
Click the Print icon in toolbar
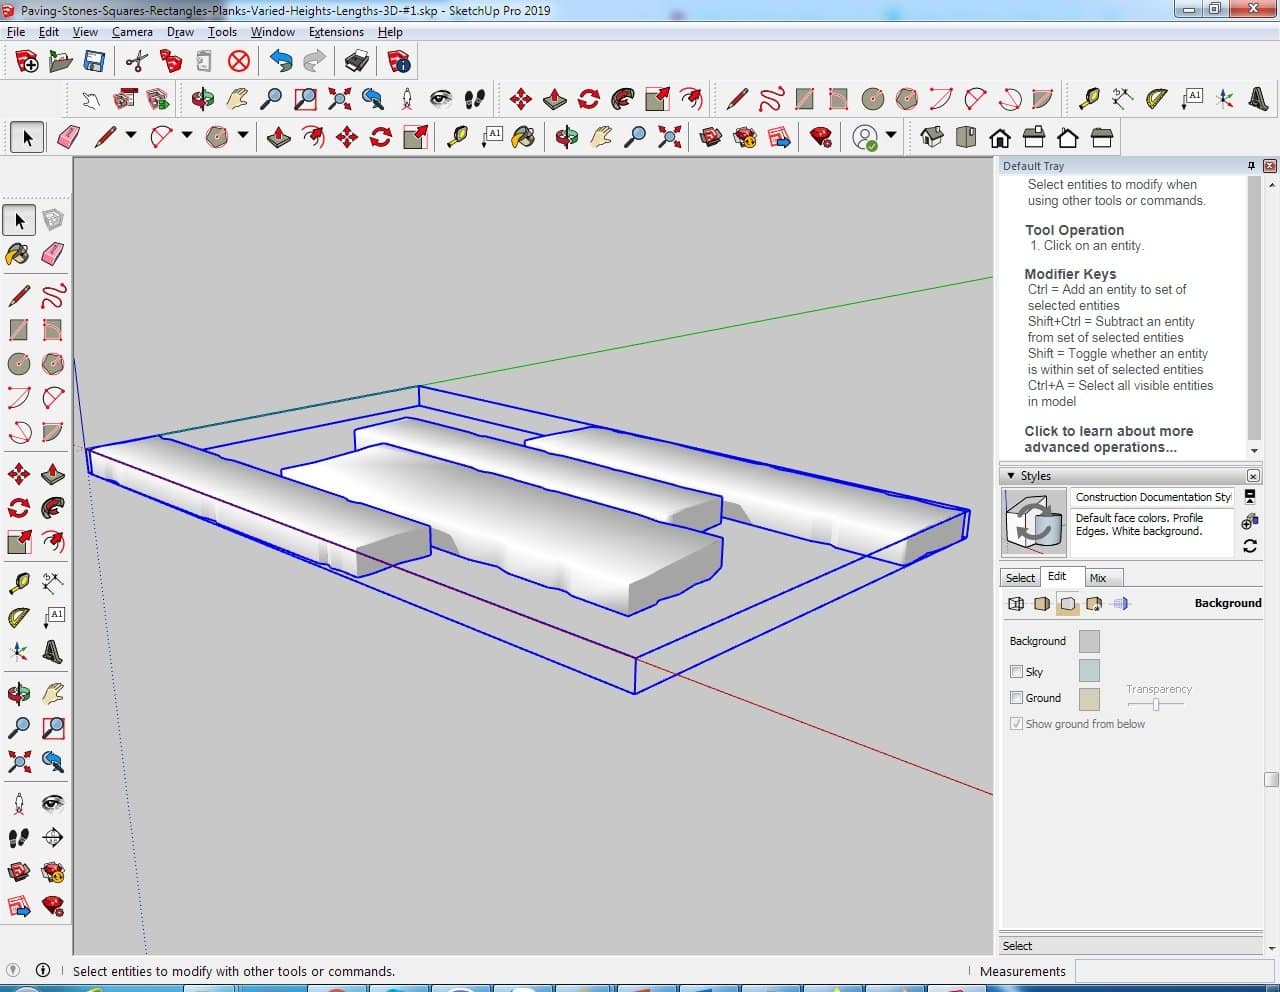click(x=357, y=62)
